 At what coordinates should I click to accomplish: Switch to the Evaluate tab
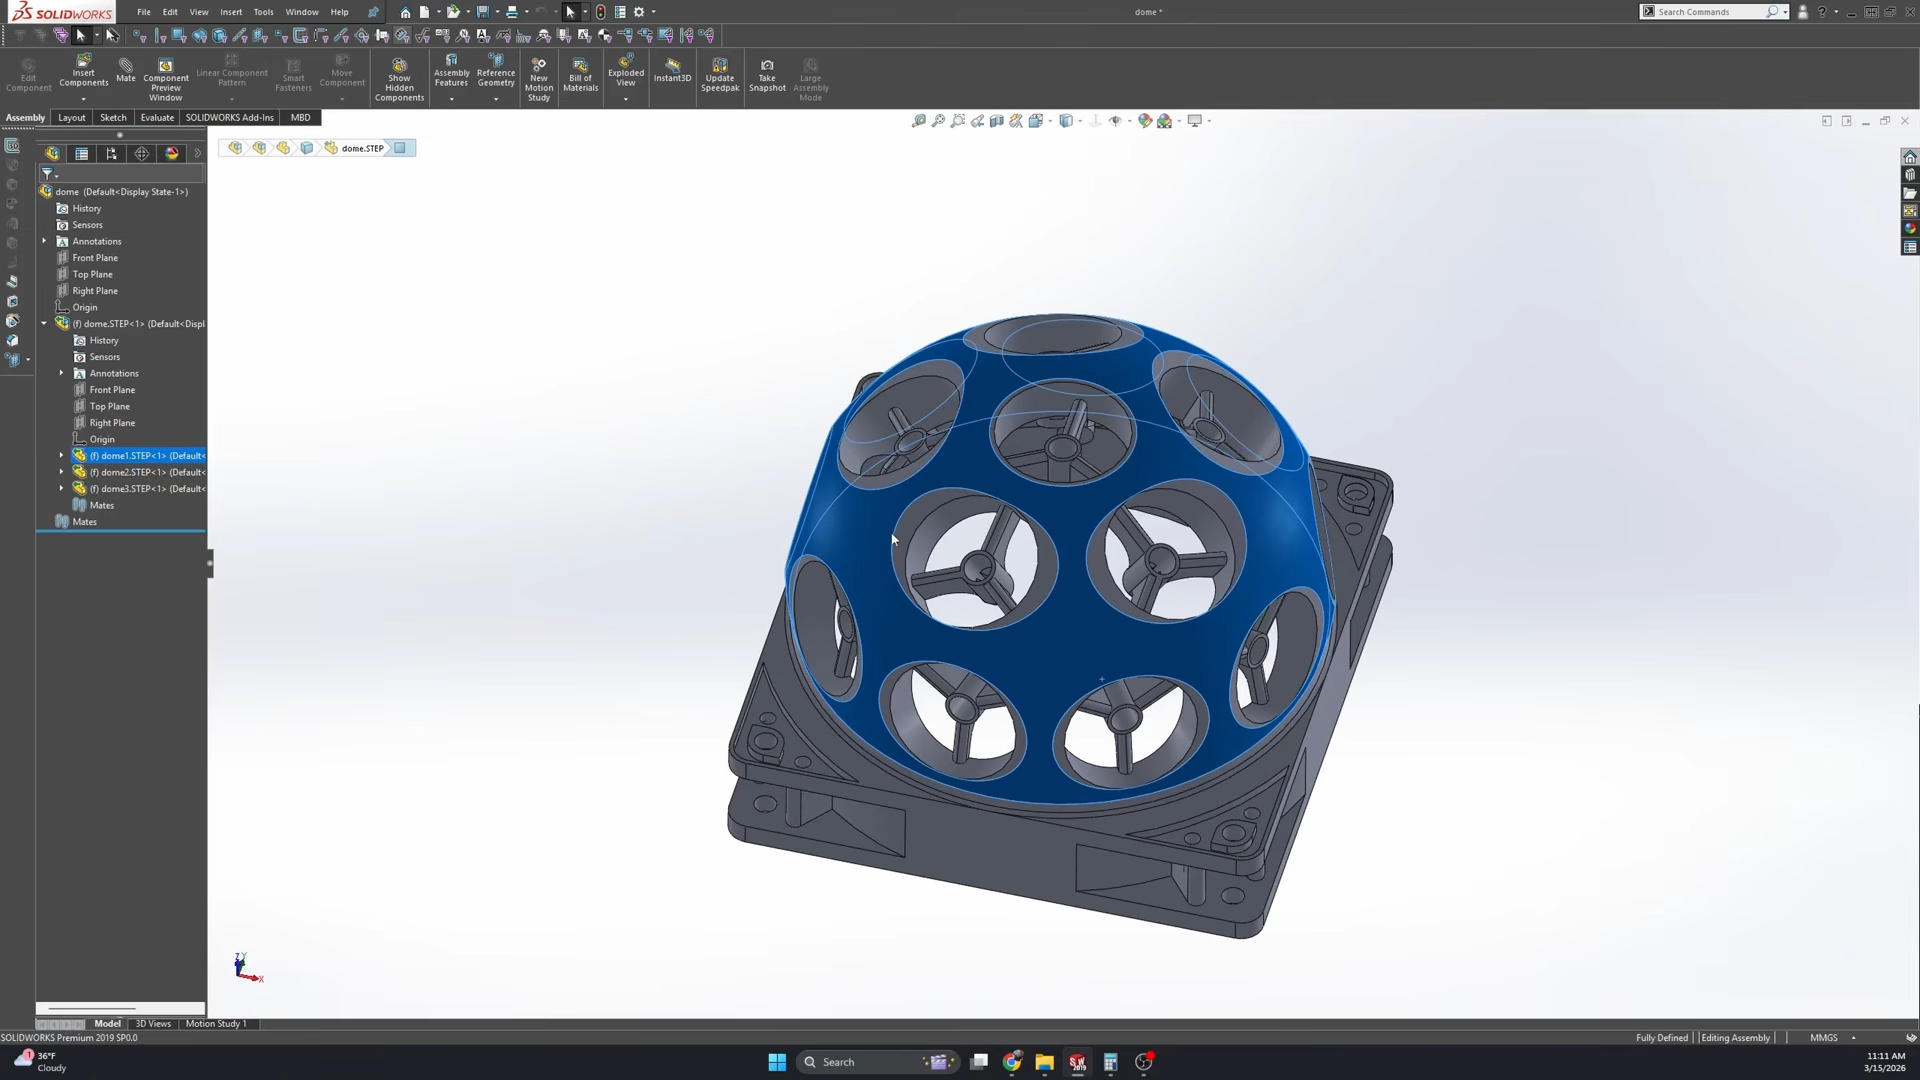click(x=157, y=117)
